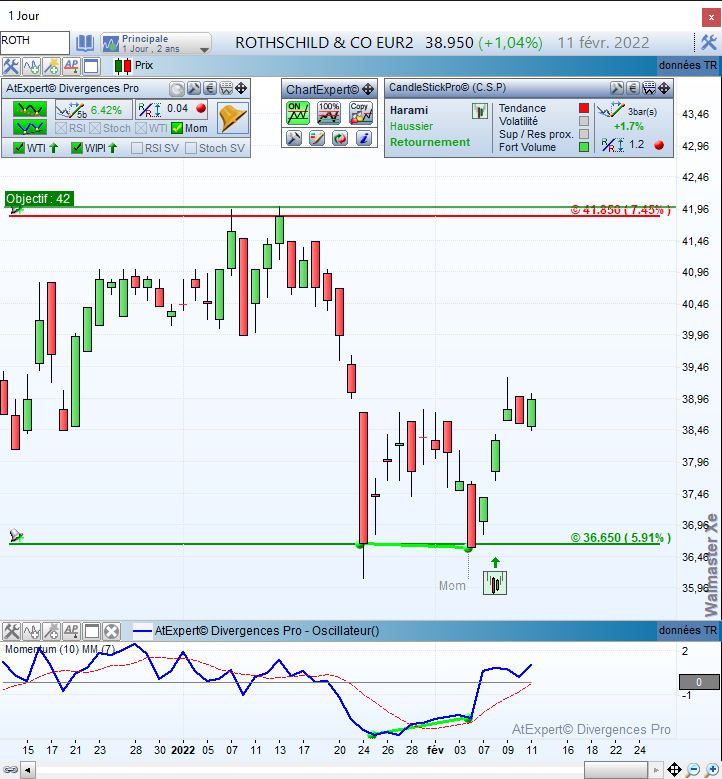Open the AP alert tool in price toolbar
Image resolution: width=722 pixels, height=779 pixels.
tap(71, 66)
